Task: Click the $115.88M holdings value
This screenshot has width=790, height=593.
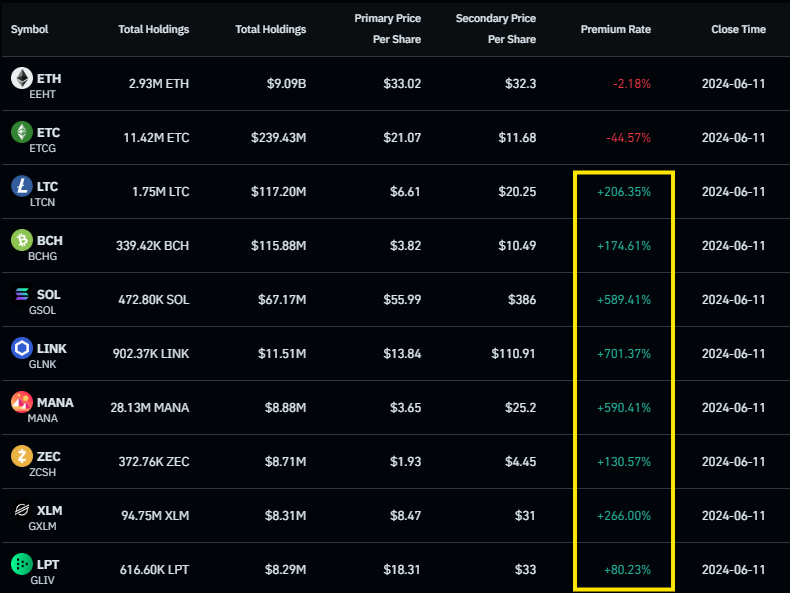Action: pyautogui.click(x=279, y=245)
